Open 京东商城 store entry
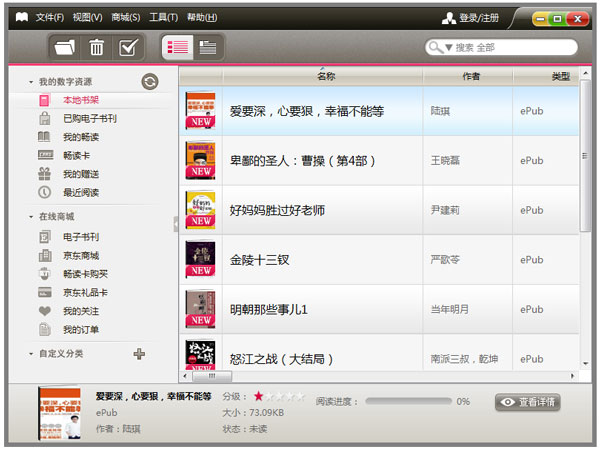The image size is (600, 451). point(80,255)
